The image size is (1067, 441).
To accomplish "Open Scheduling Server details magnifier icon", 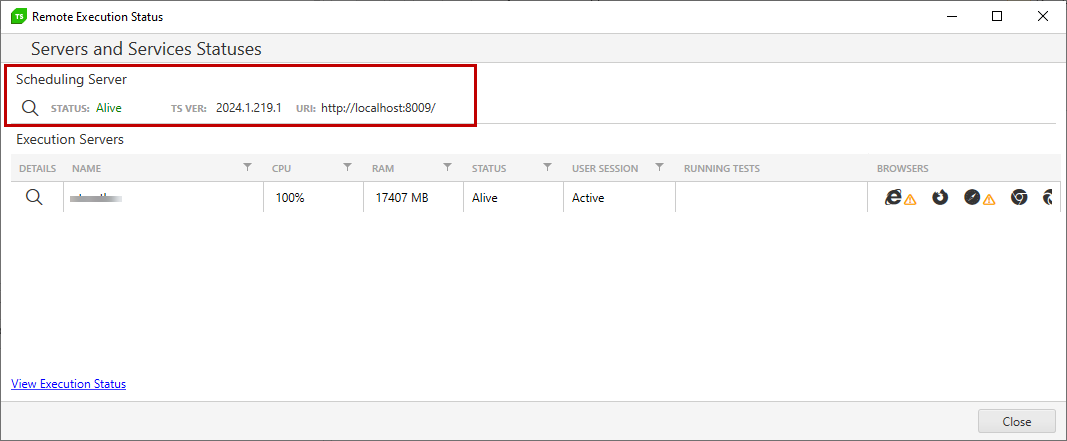I will 30,108.
